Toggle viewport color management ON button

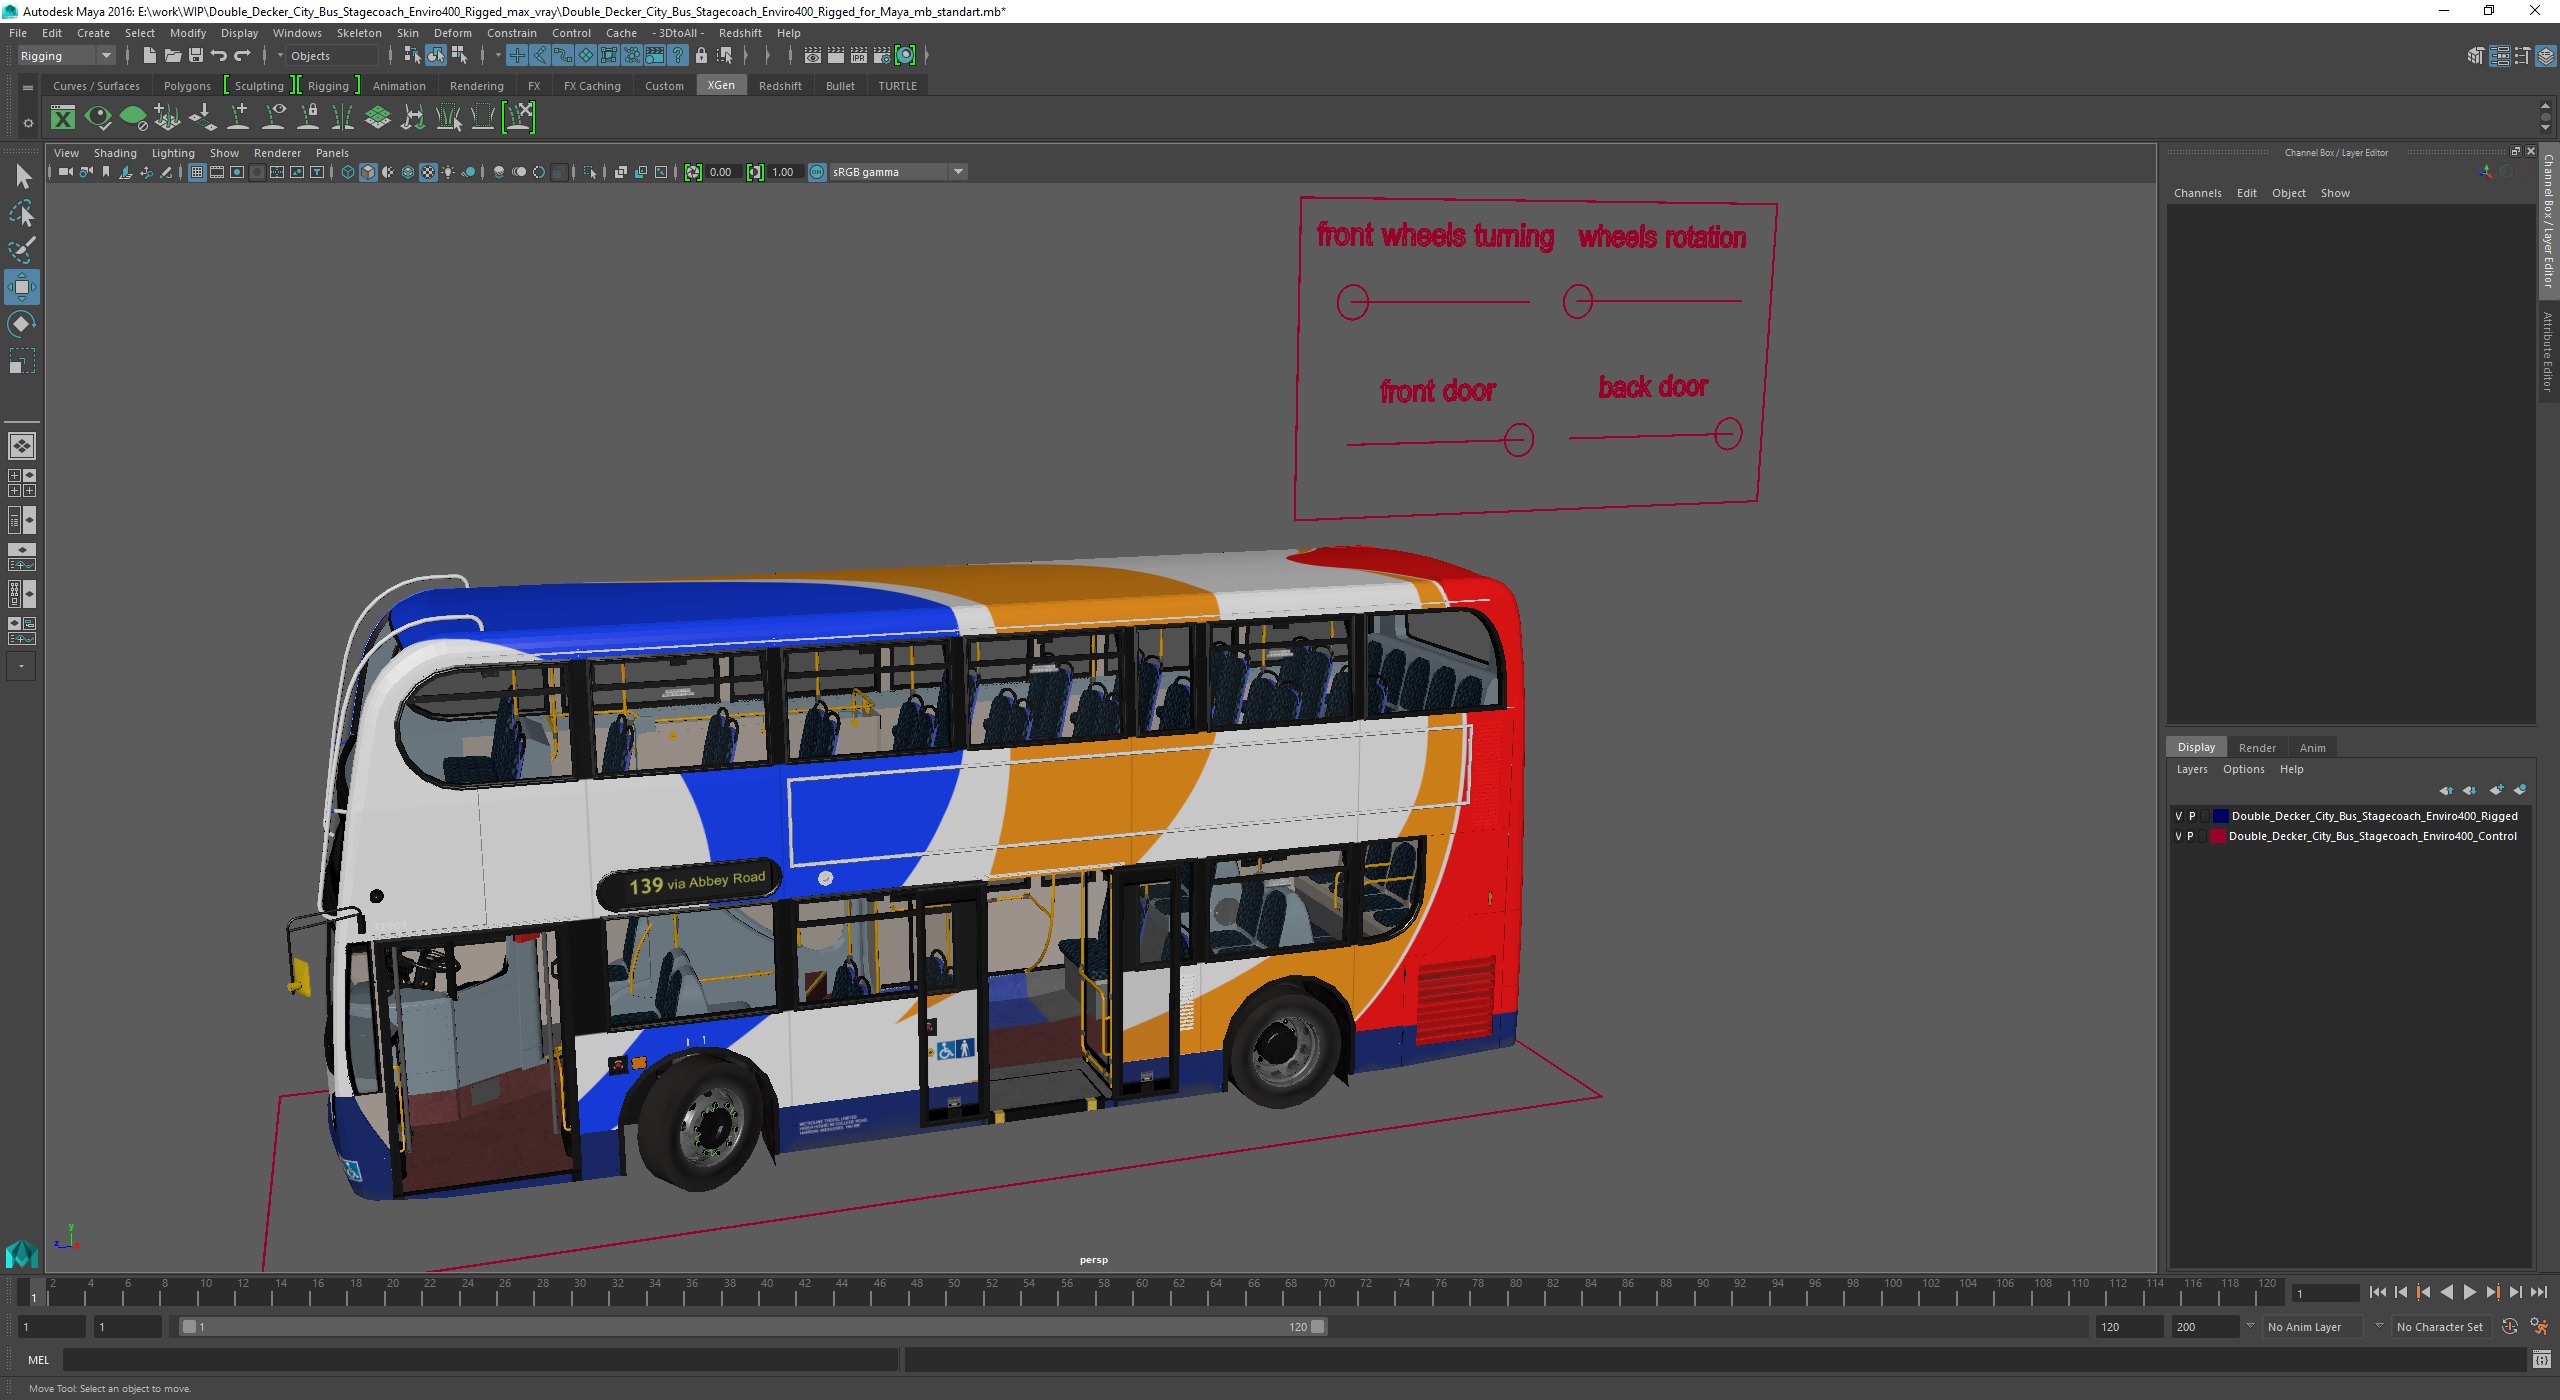pos(817,172)
